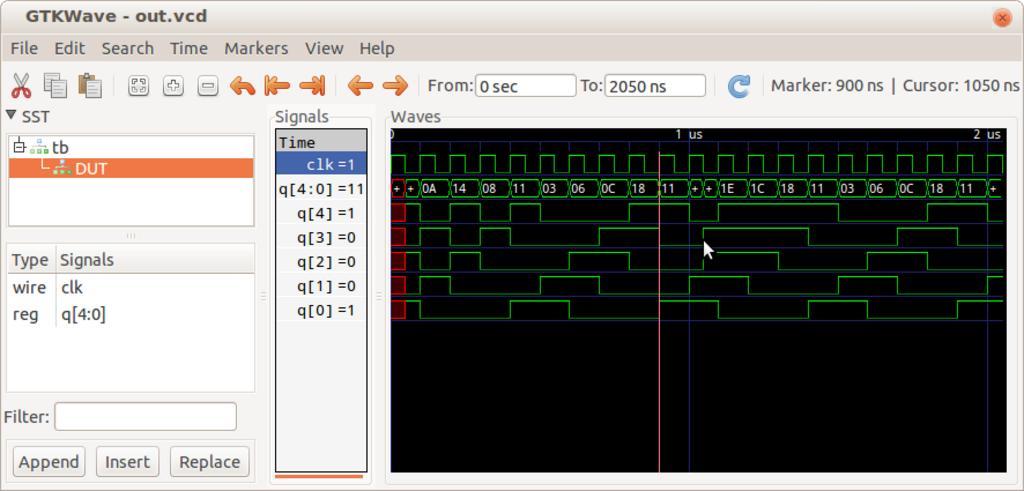Click the Cut scissors icon
The width and height of the screenshot is (1024, 491).
21,86
